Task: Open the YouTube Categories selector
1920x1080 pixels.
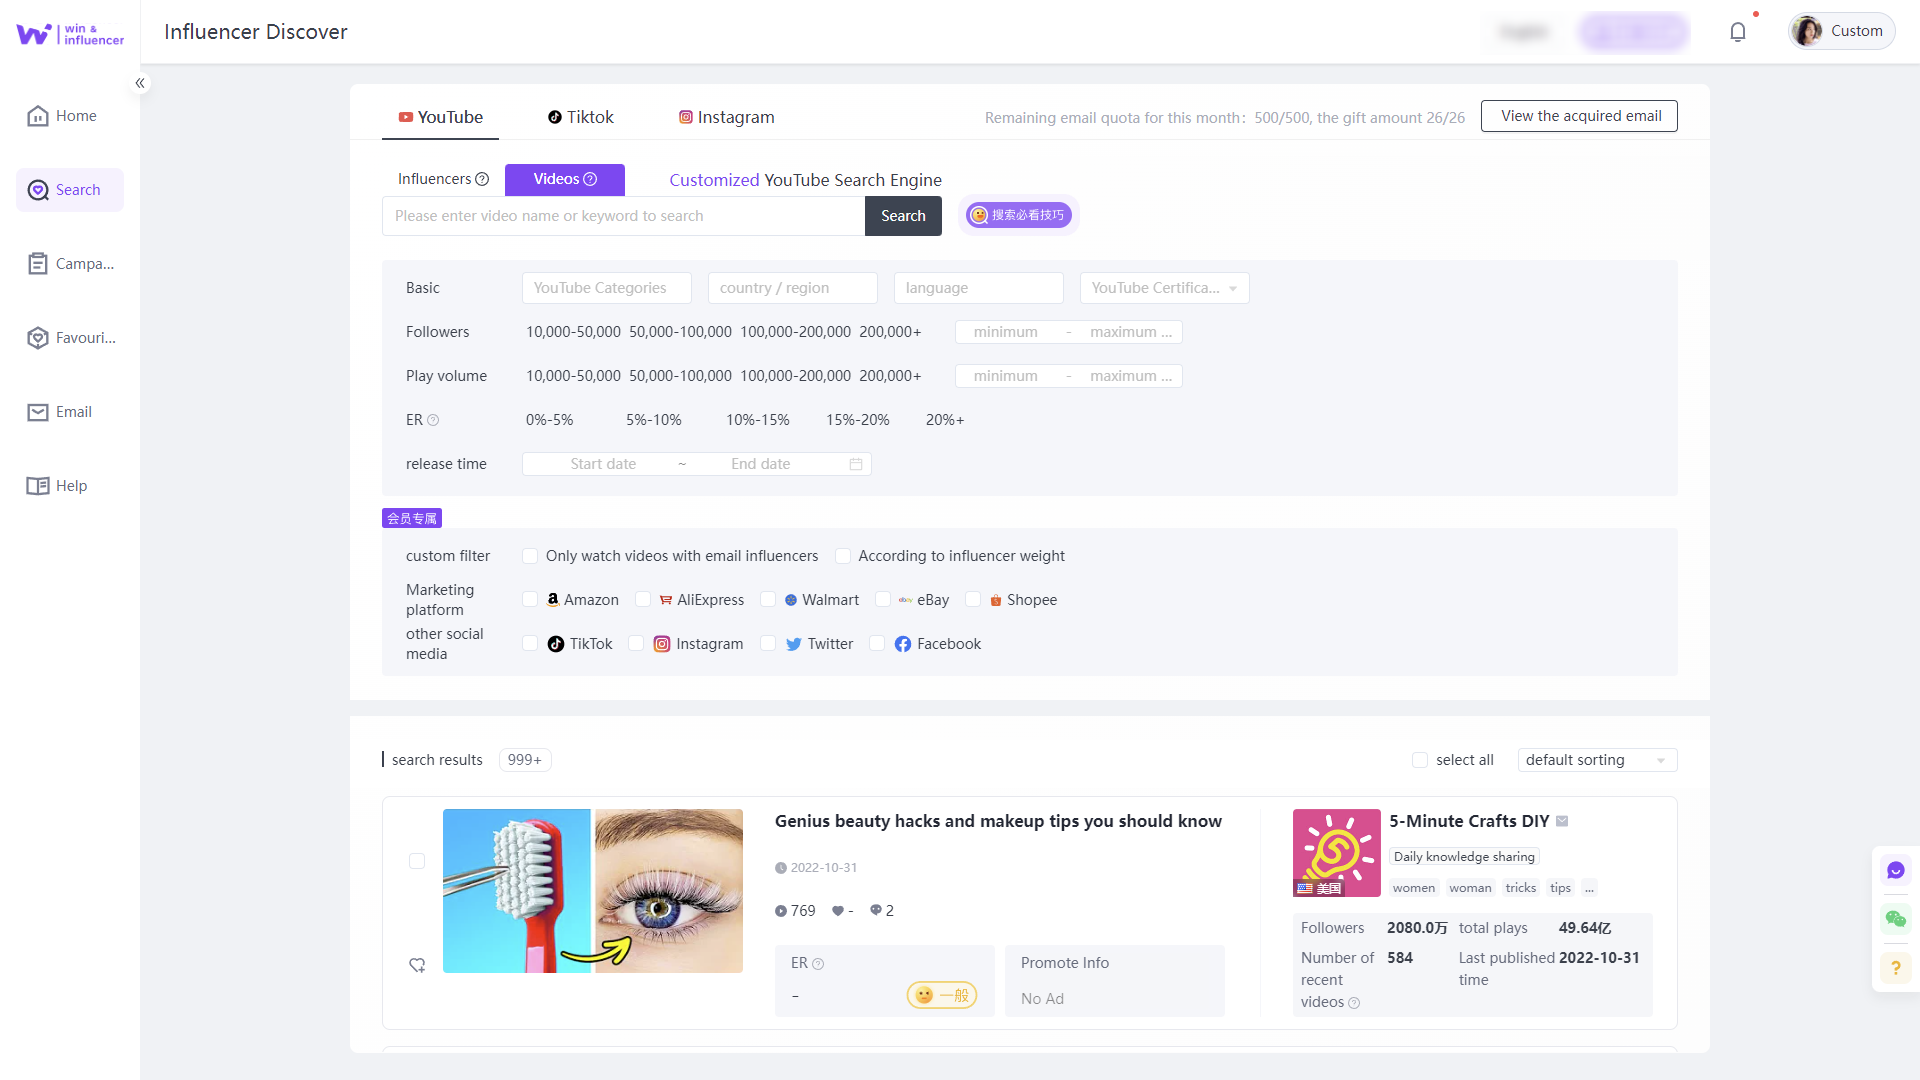Action: 606,288
